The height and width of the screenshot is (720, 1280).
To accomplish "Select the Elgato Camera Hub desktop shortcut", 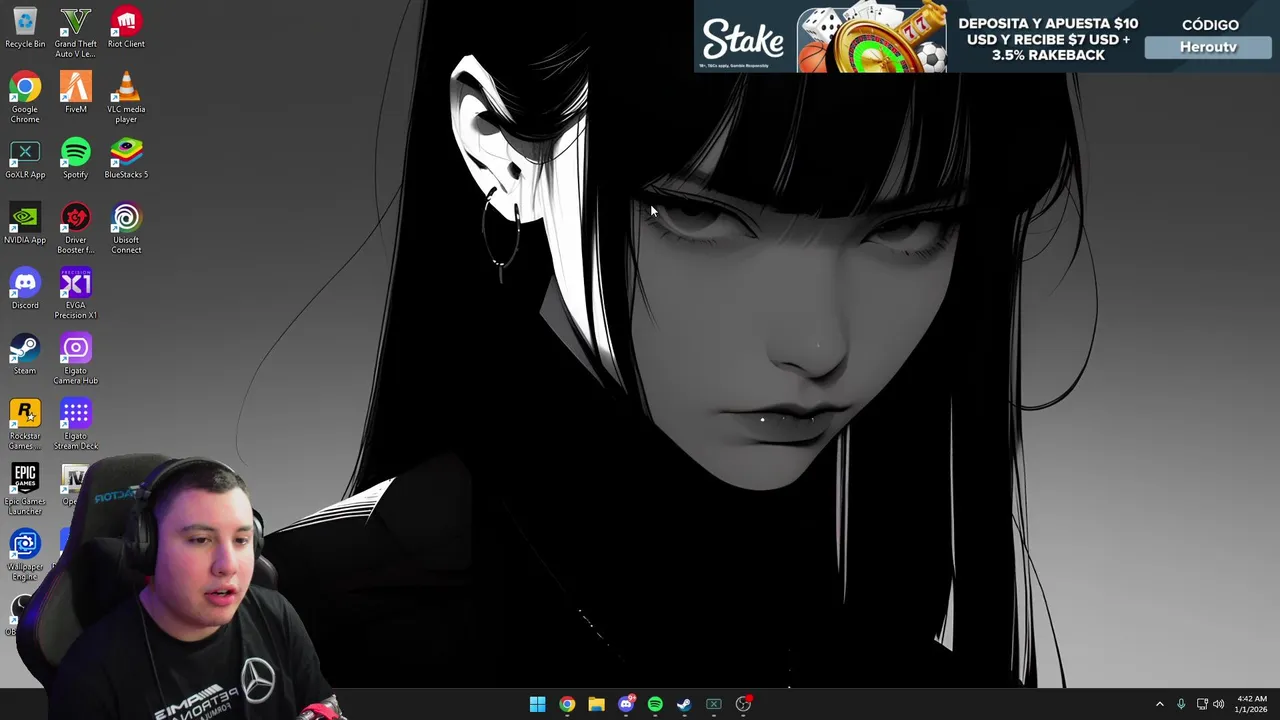I will [76, 360].
